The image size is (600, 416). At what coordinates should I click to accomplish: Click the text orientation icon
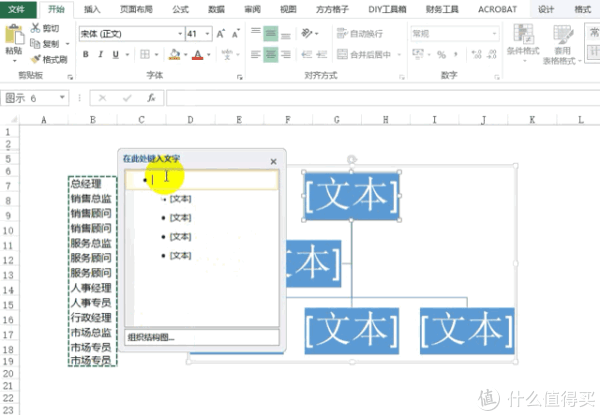pos(307,34)
